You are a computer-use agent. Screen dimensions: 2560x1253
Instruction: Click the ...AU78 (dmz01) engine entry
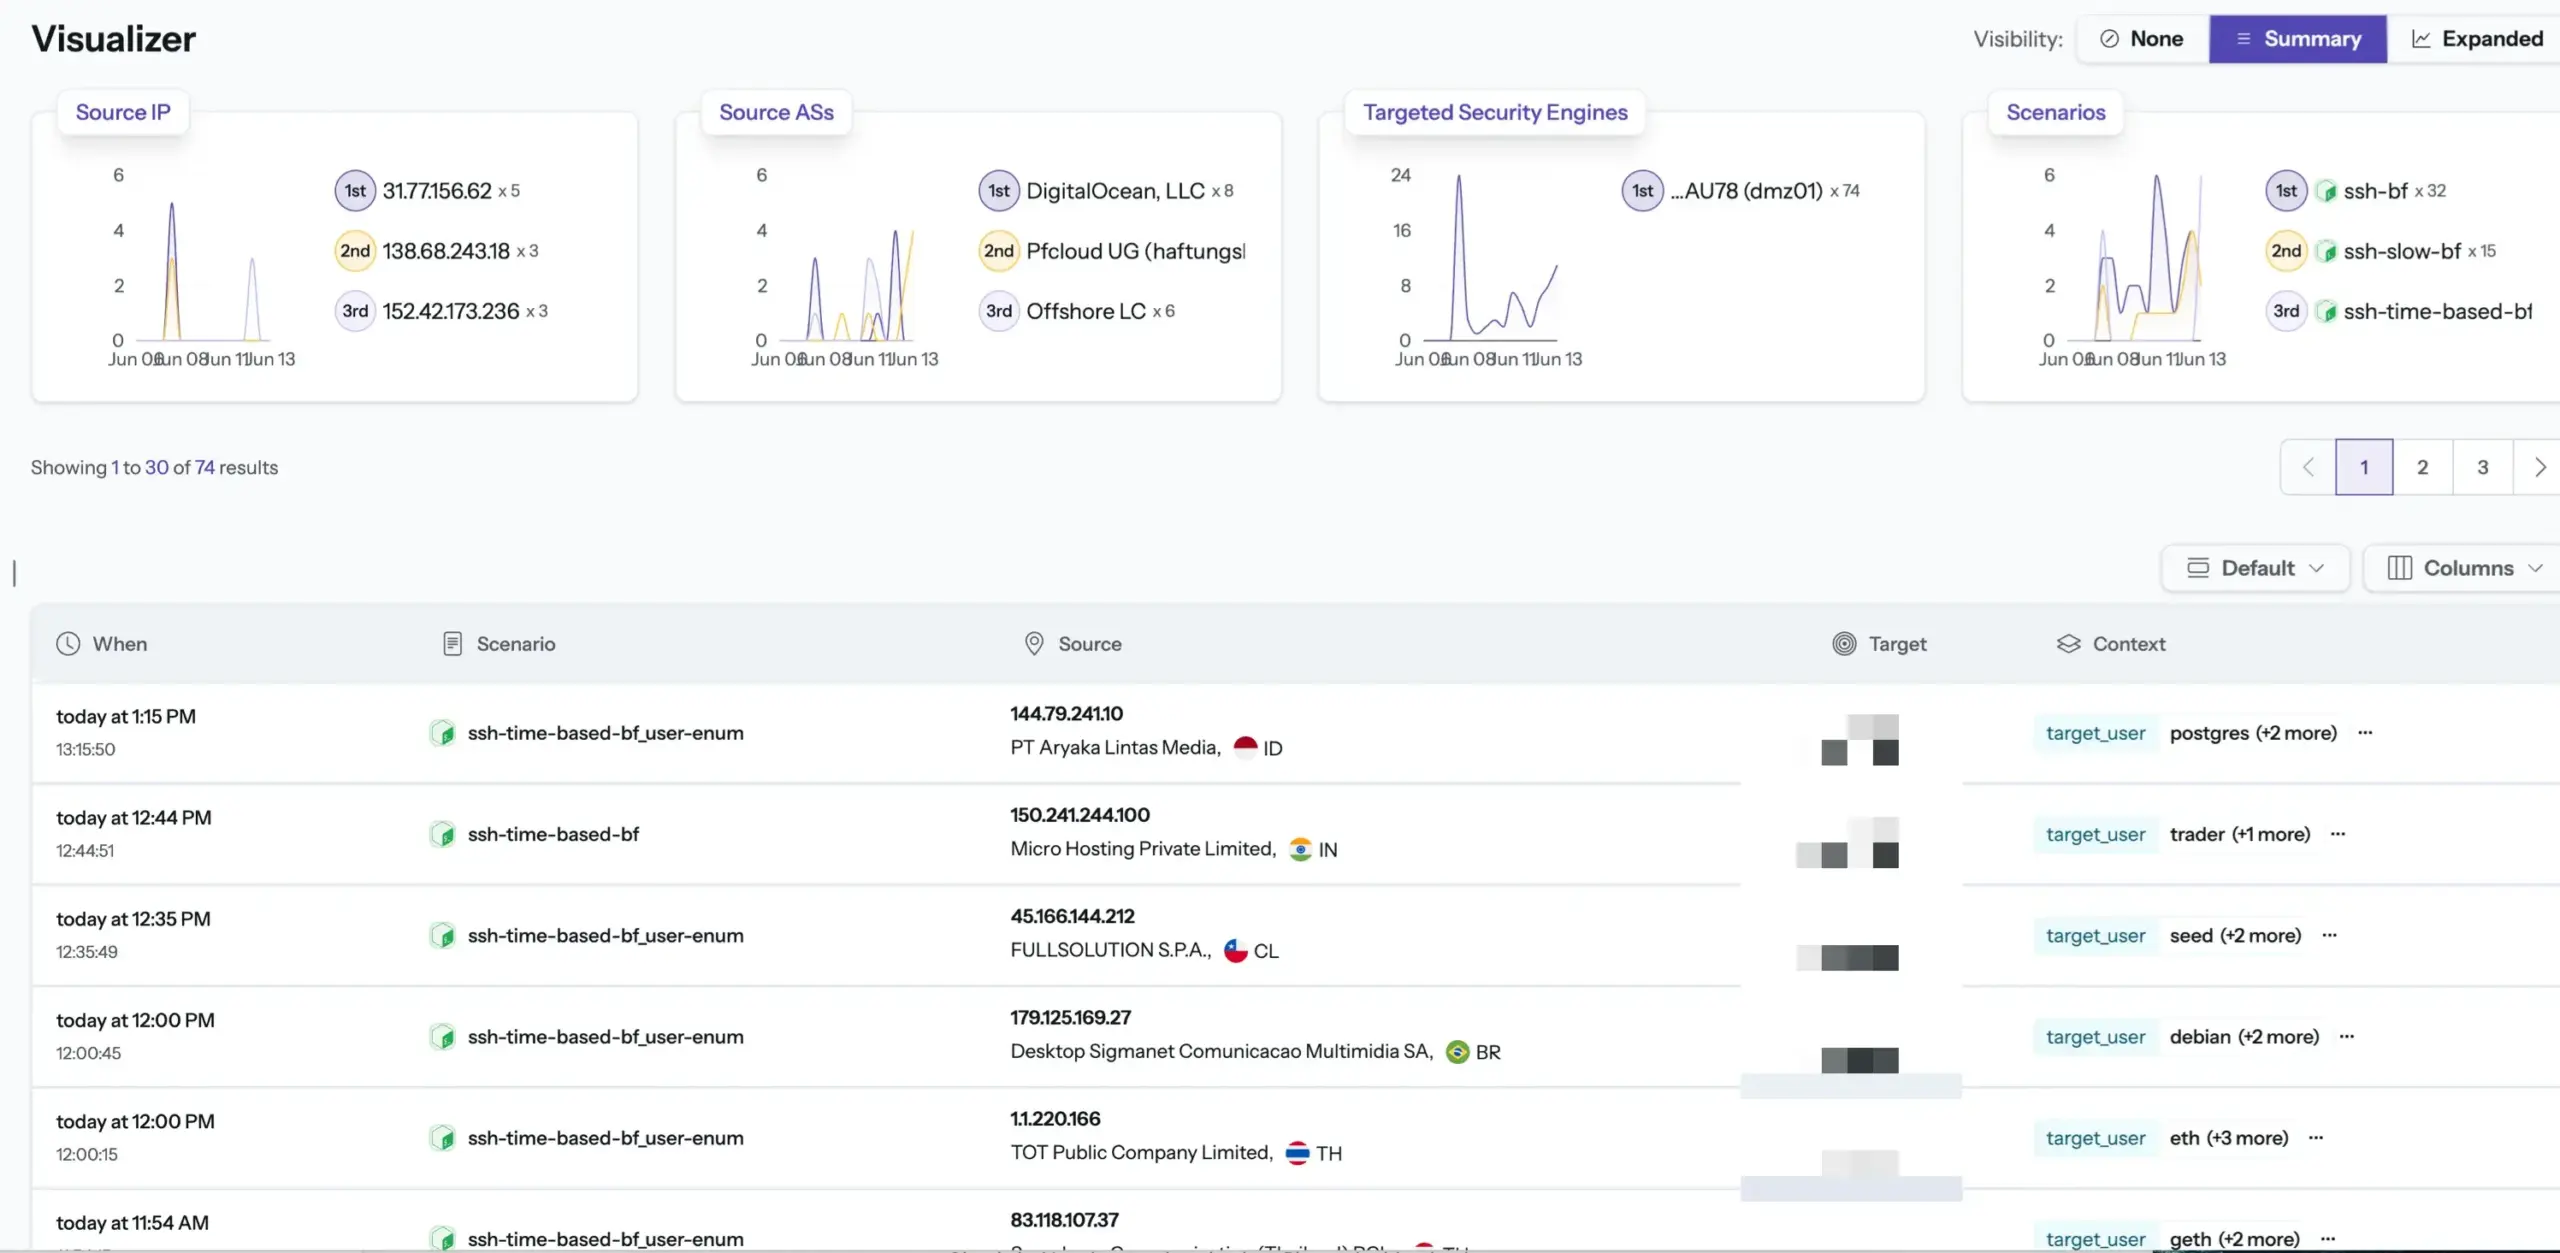(x=1746, y=191)
